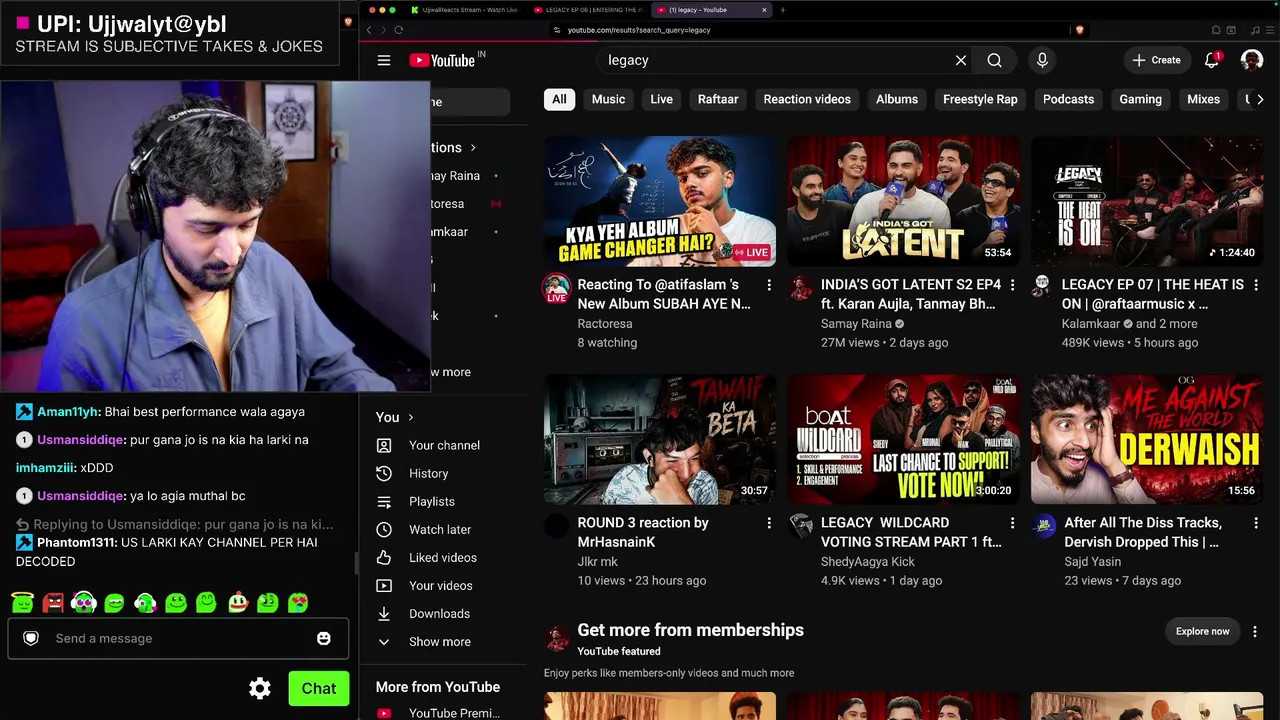
Task: Open Downloads in sidebar
Action: point(439,613)
